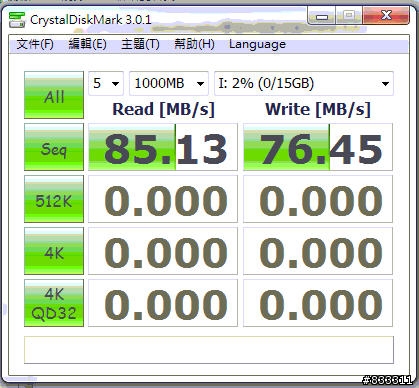This screenshot has height=388, width=419.
Task: Start the 4K benchmark test
Action: [54, 251]
